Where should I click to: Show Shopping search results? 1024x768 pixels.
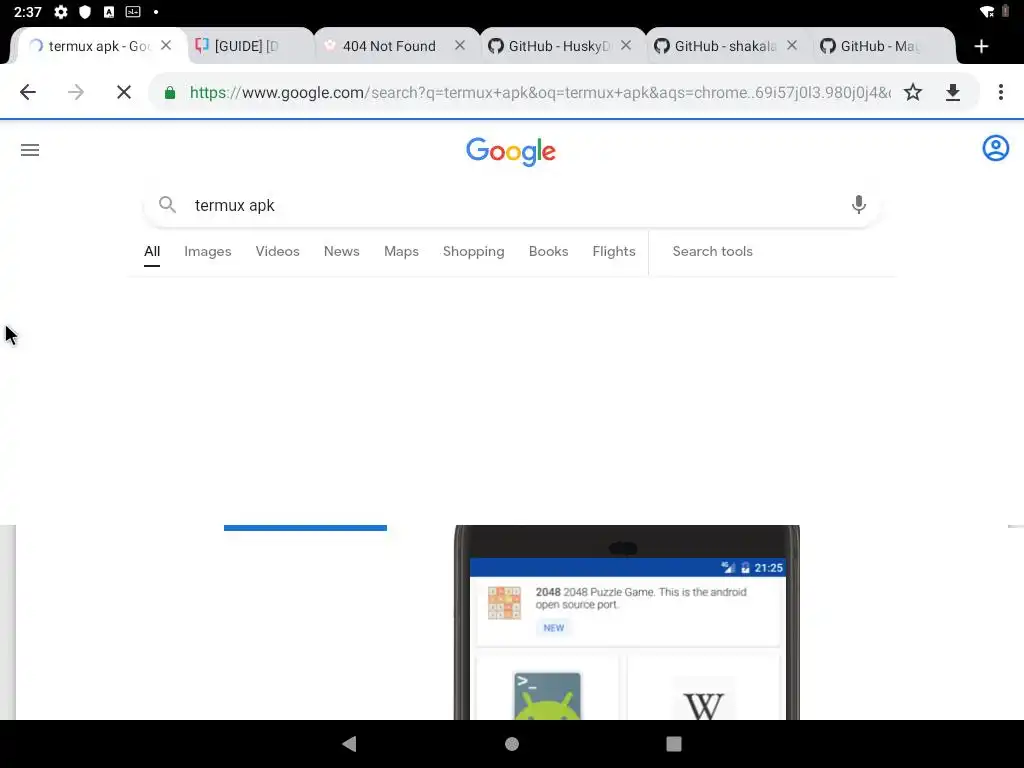[x=473, y=251]
